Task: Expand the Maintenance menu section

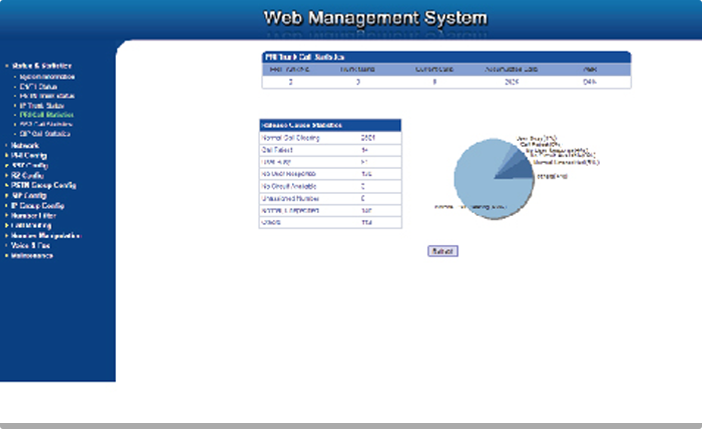Action: coord(32,256)
